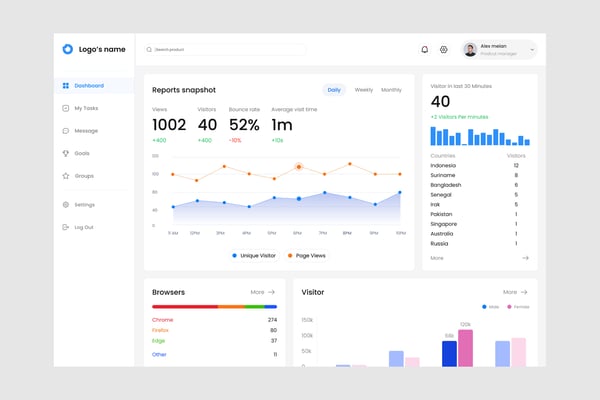
Task: Toggle the Female legend in Visitor chart
Action: pyautogui.click(x=518, y=307)
